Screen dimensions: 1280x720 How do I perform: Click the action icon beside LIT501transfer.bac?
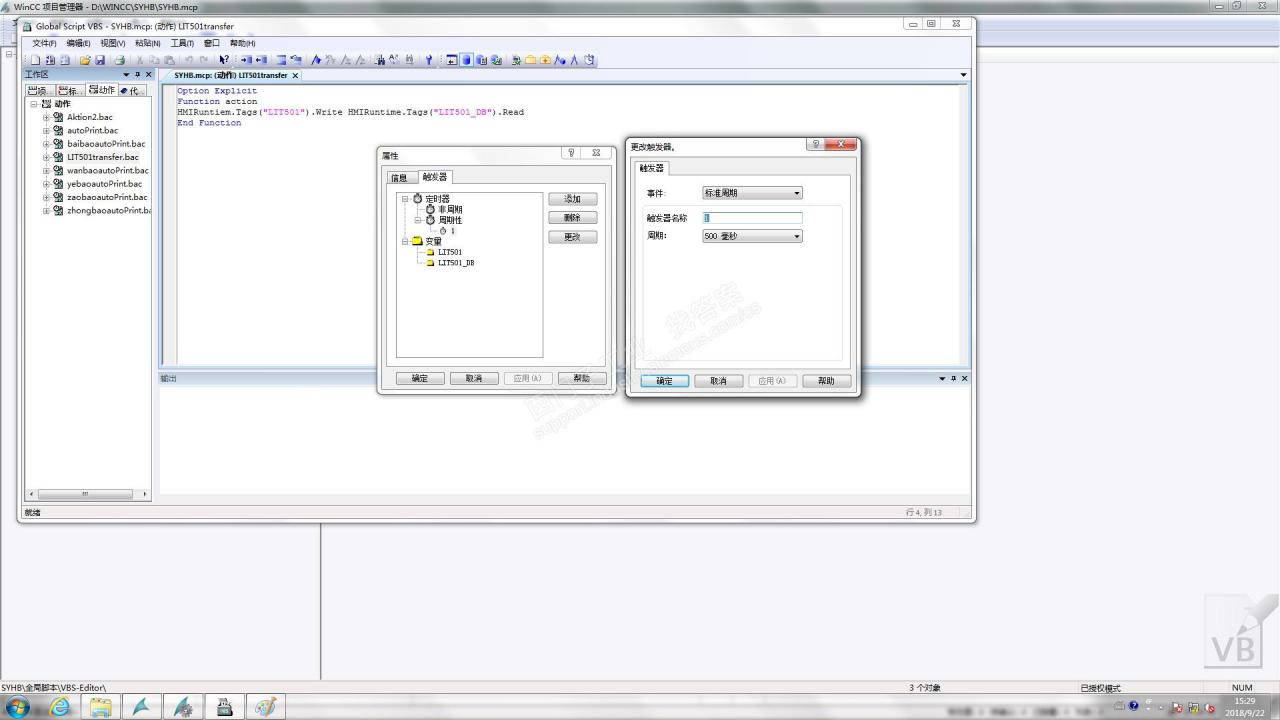58,157
